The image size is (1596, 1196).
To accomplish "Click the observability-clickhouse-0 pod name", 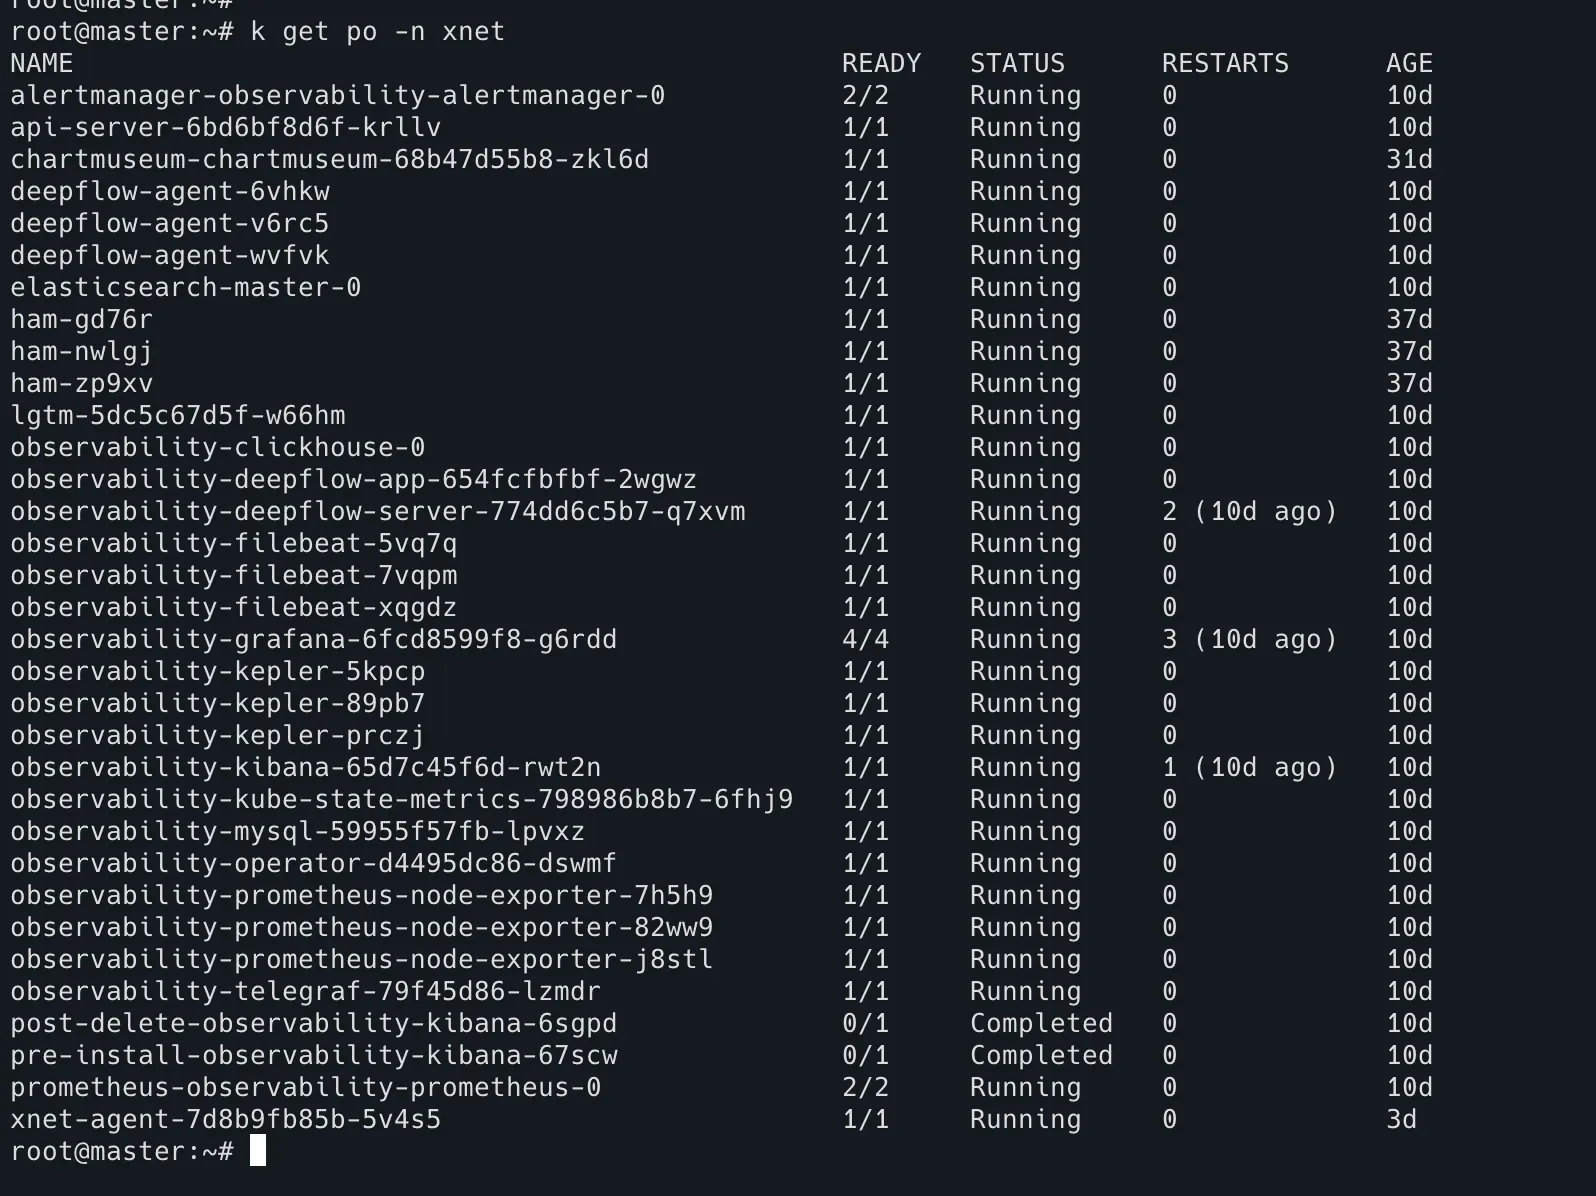I will [218, 447].
